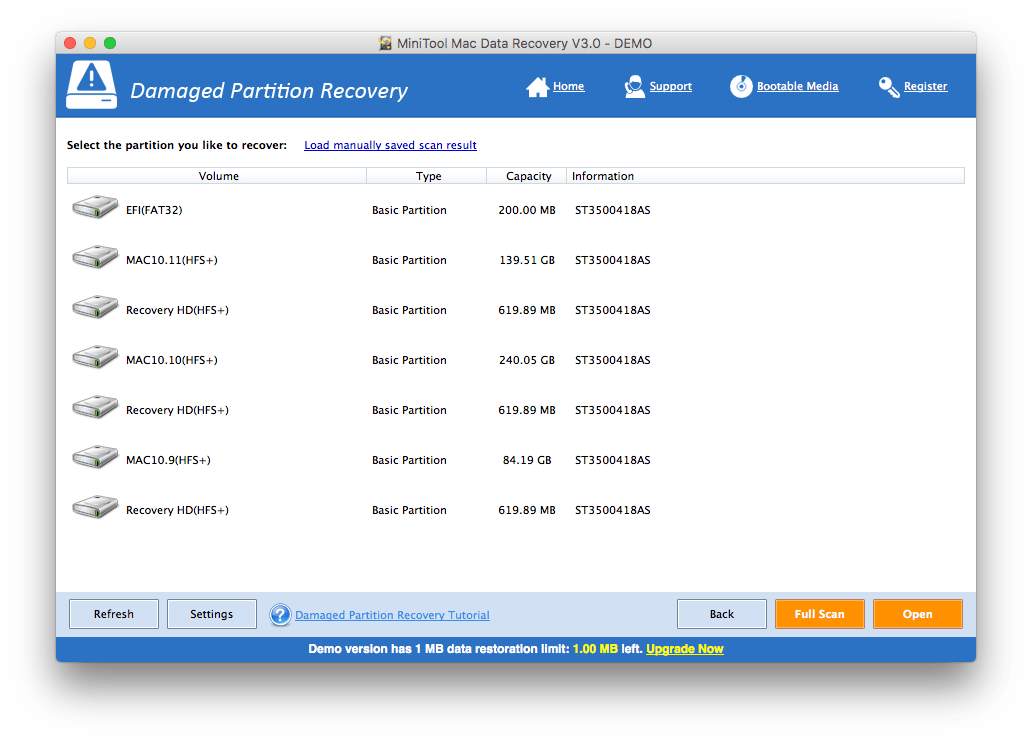Click the drive icon beside MAC10.9(HFS+)
Screen dimensions: 1032x742
94,456
